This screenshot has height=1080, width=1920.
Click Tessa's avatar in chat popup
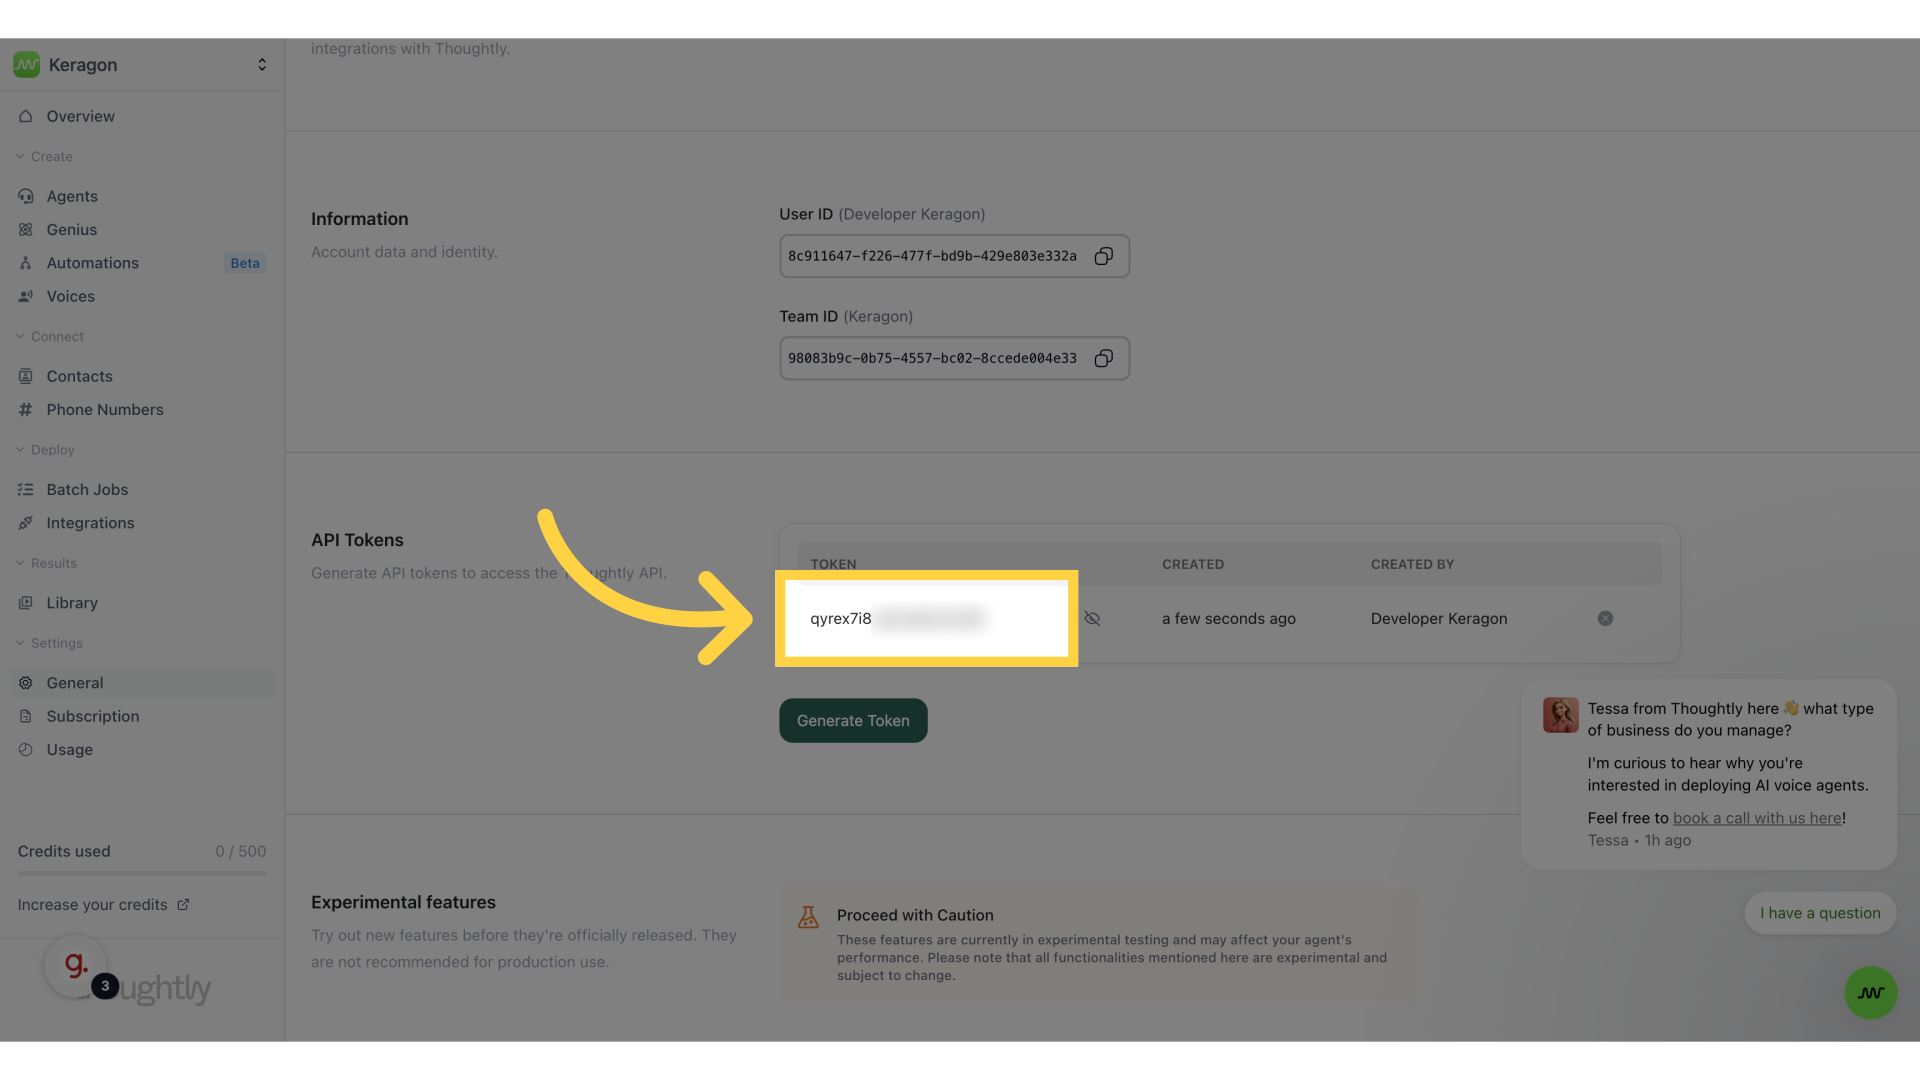click(x=1560, y=715)
